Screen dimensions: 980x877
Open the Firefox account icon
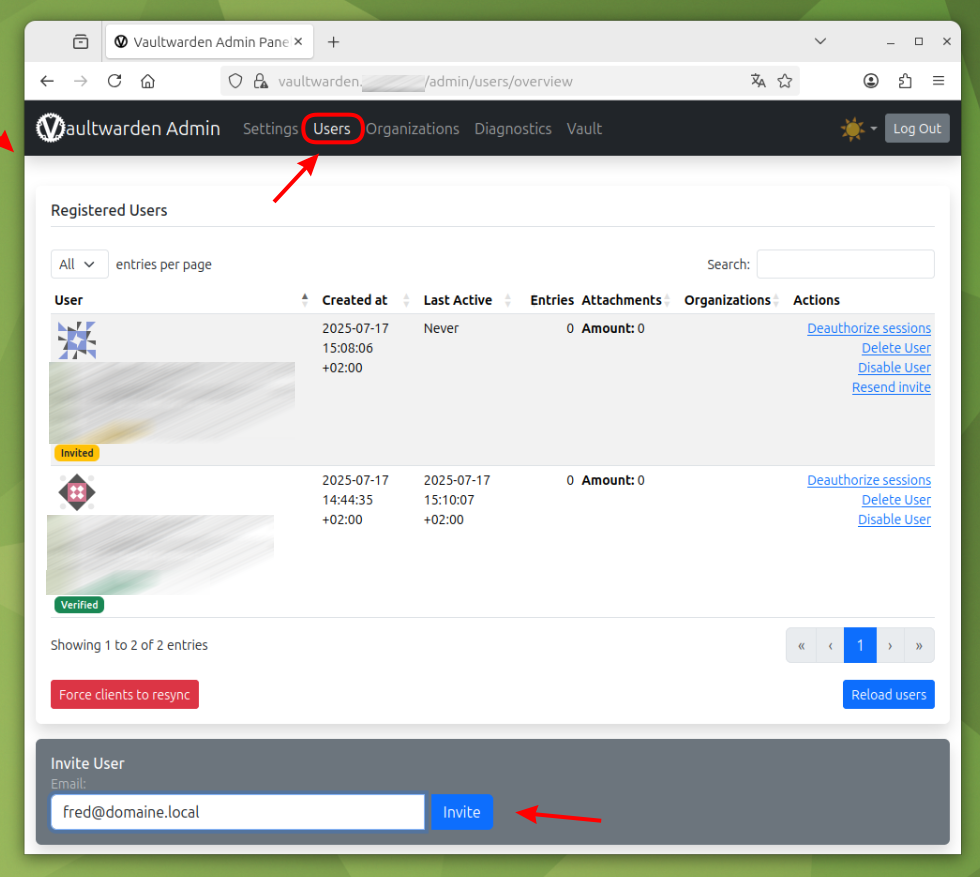871,81
